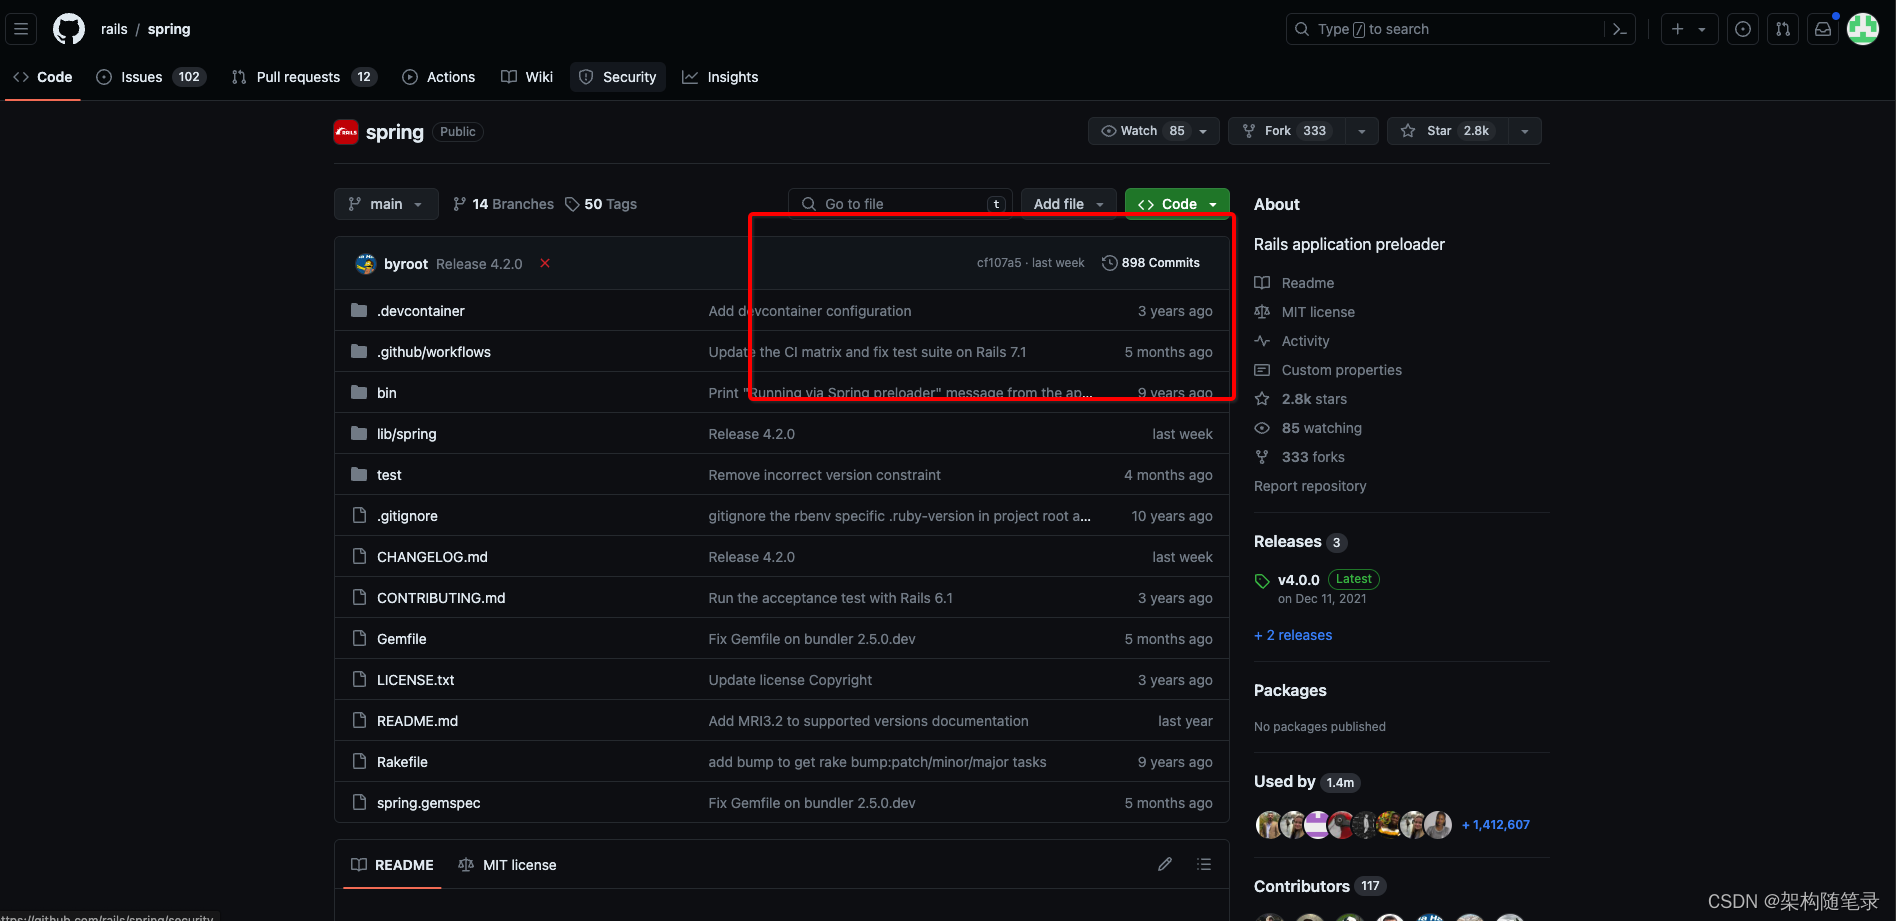
Task: Open the main branch selector dropdown
Action: [386, 204]
